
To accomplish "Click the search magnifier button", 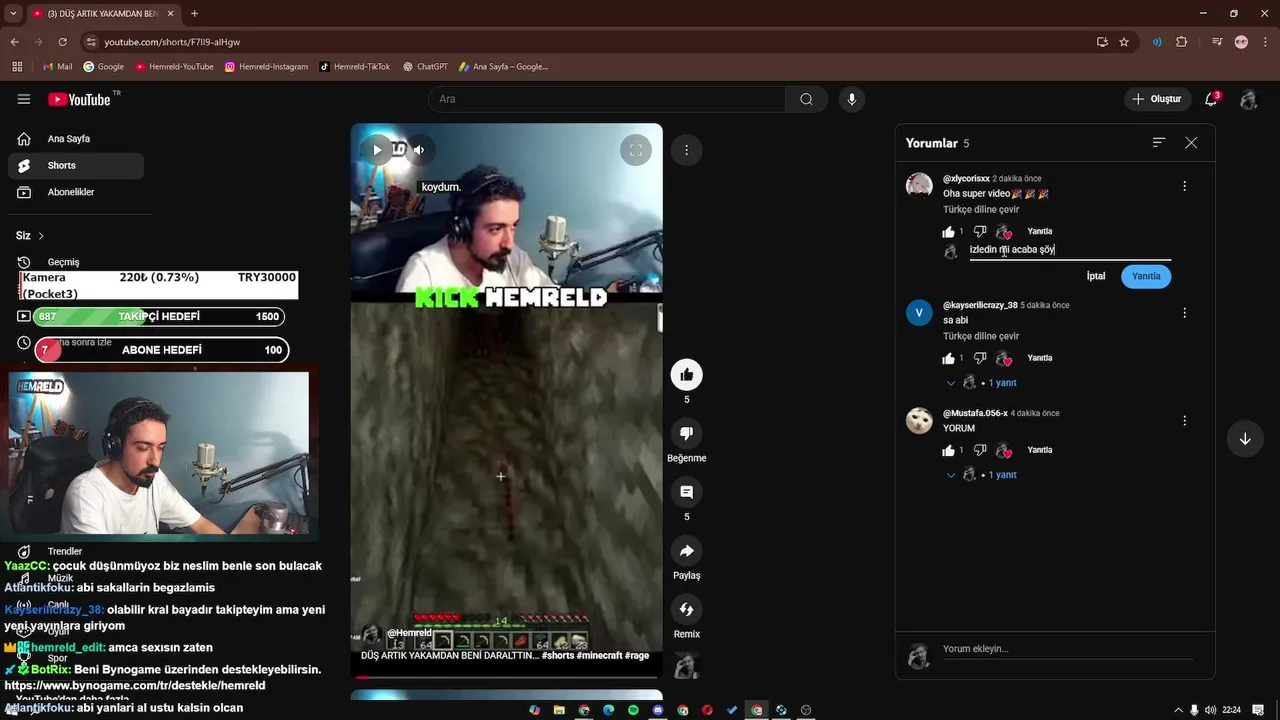I will point(806,99).
